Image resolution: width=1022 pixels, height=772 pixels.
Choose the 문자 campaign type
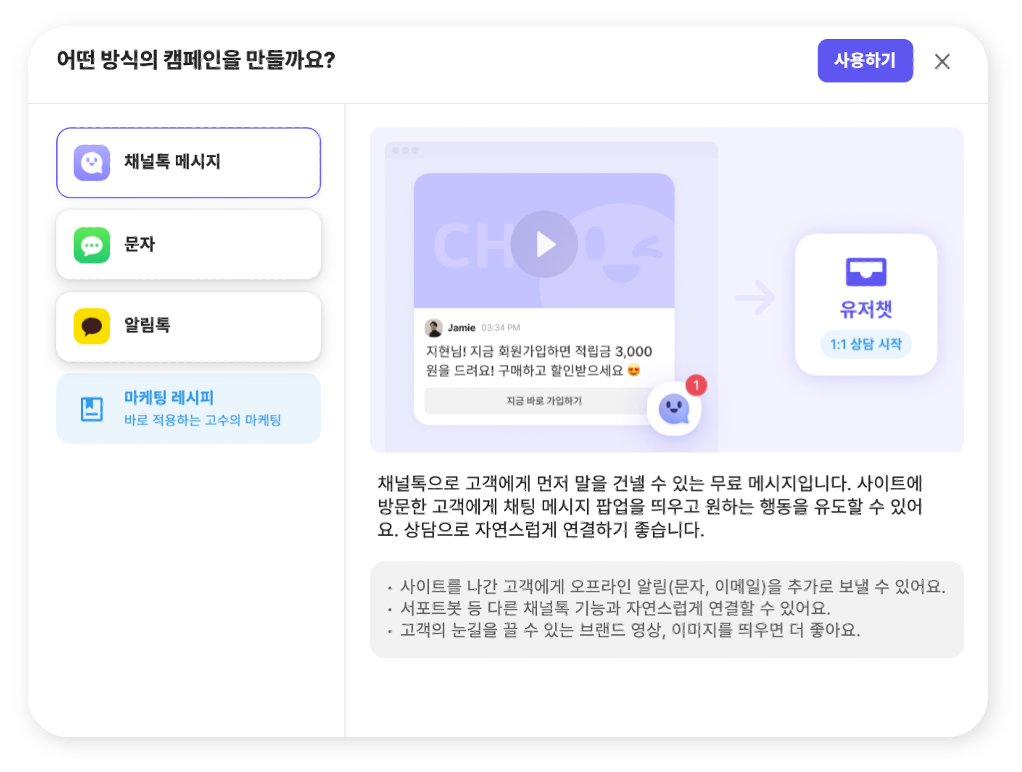tap(188, 243)
